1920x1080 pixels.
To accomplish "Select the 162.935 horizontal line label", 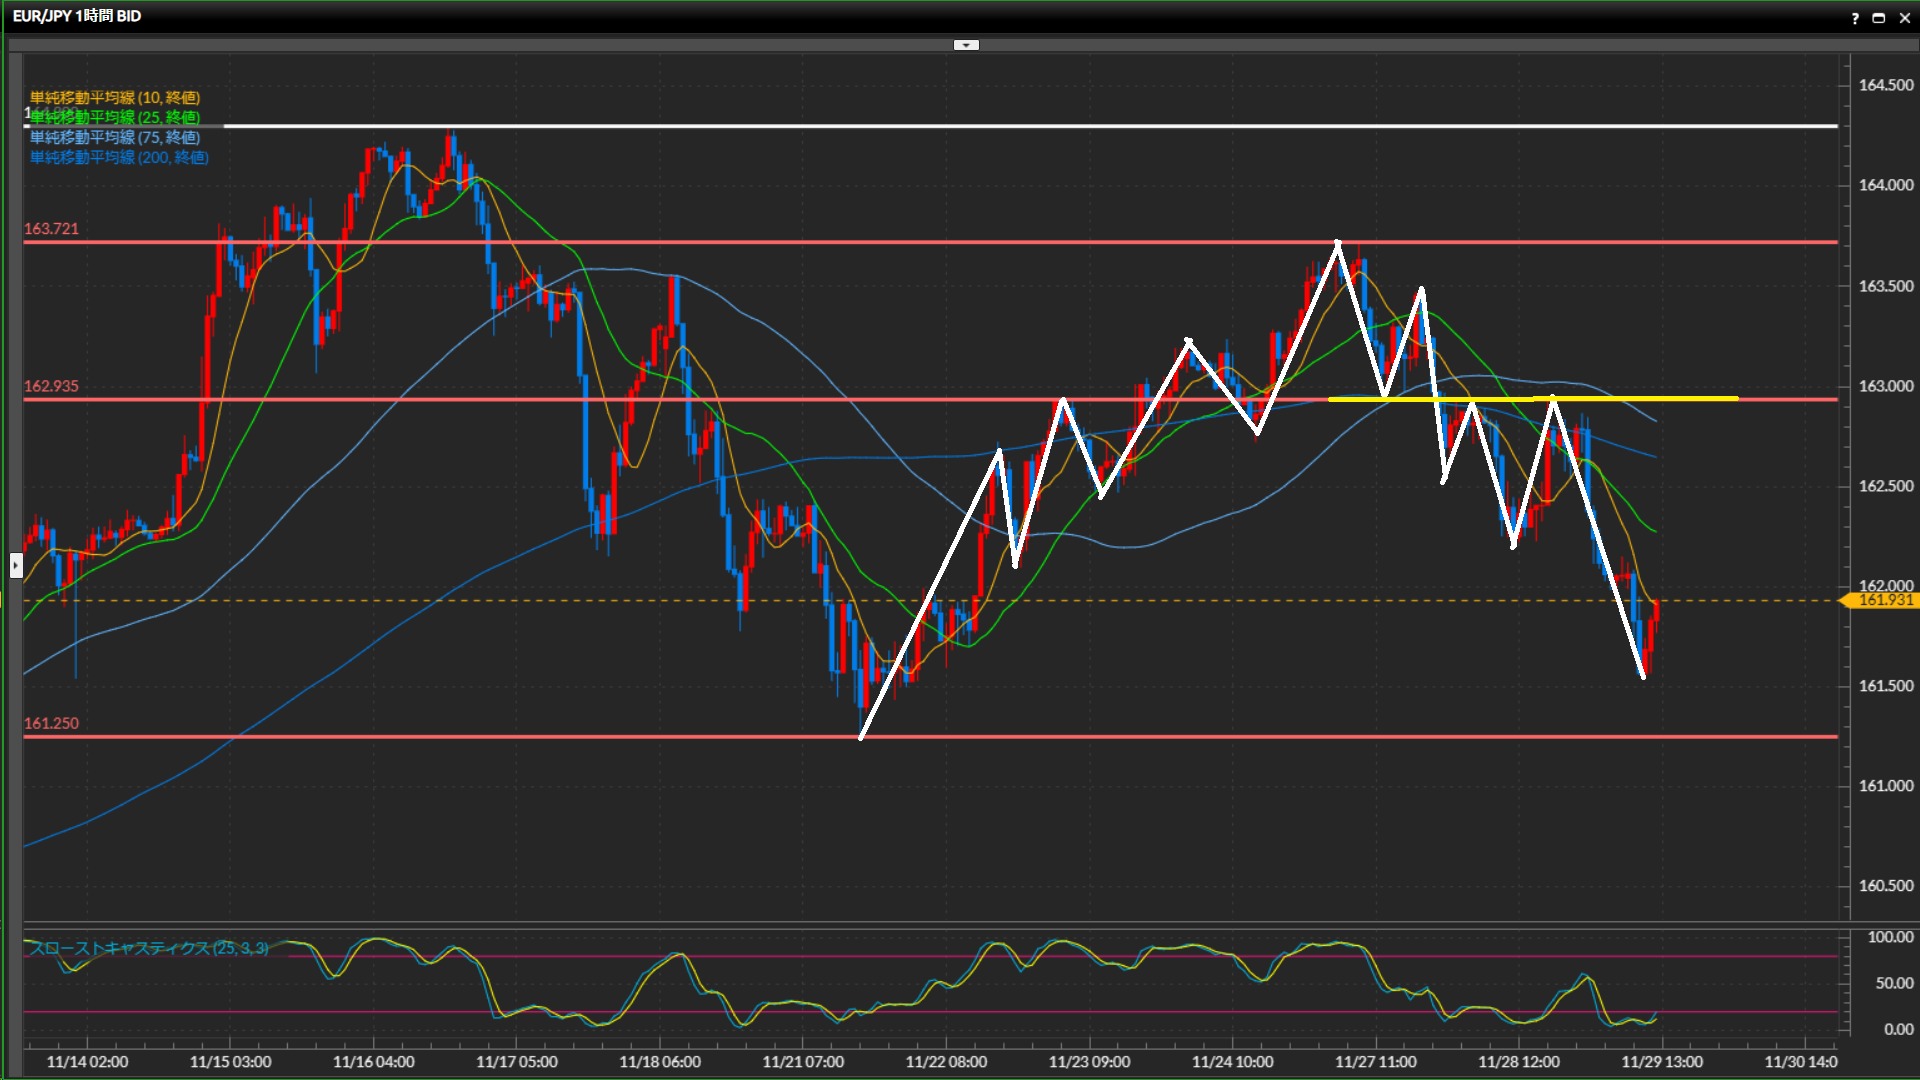I will pos(51,386).
